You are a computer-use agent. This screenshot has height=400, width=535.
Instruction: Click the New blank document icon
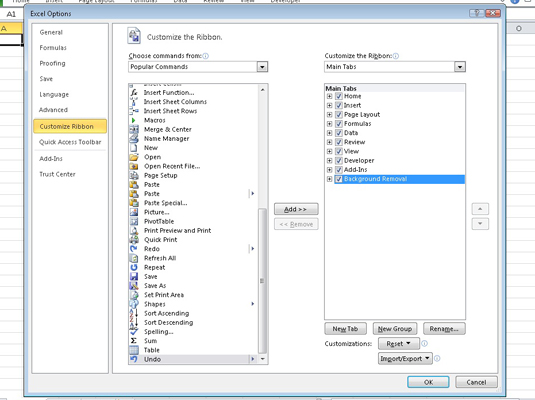[134, 148]
